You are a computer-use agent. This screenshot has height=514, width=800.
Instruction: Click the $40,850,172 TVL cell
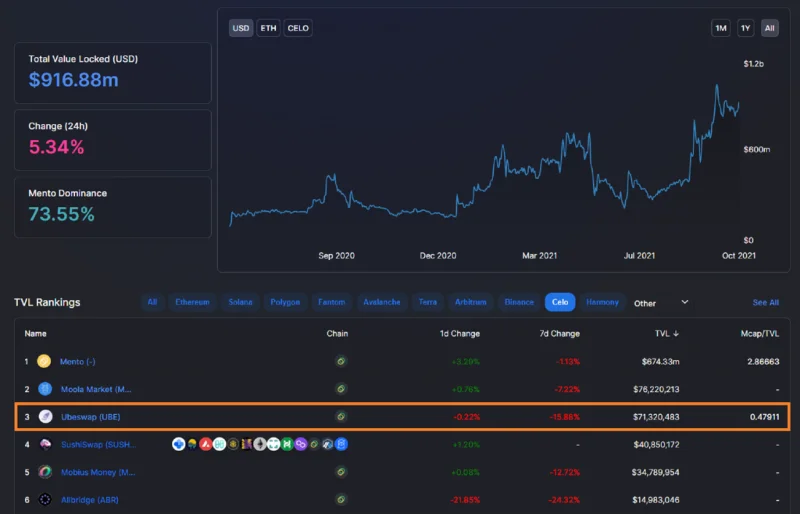click(x=656, y=444)
